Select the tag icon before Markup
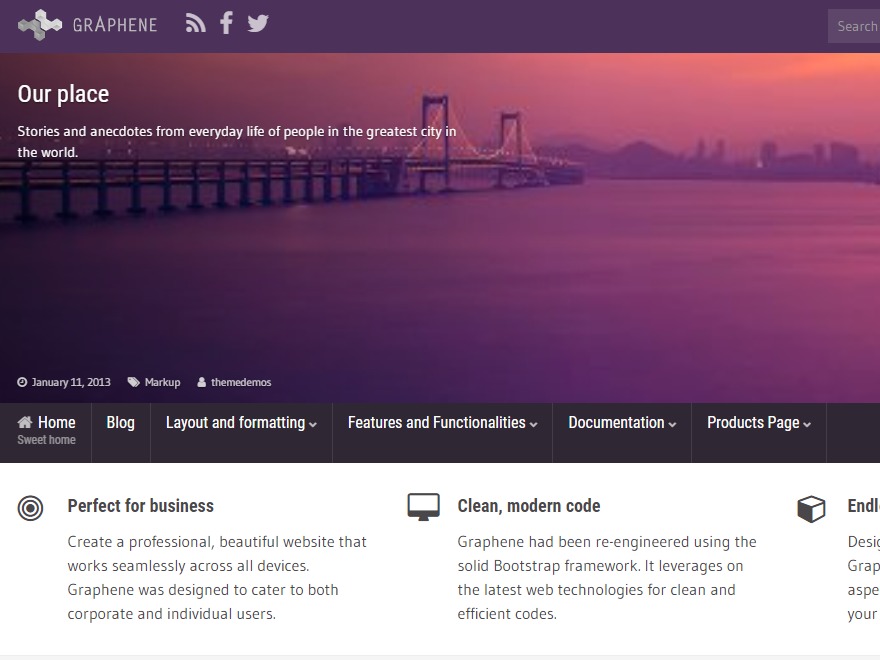880x660 pixels. [x=134, y=381]
